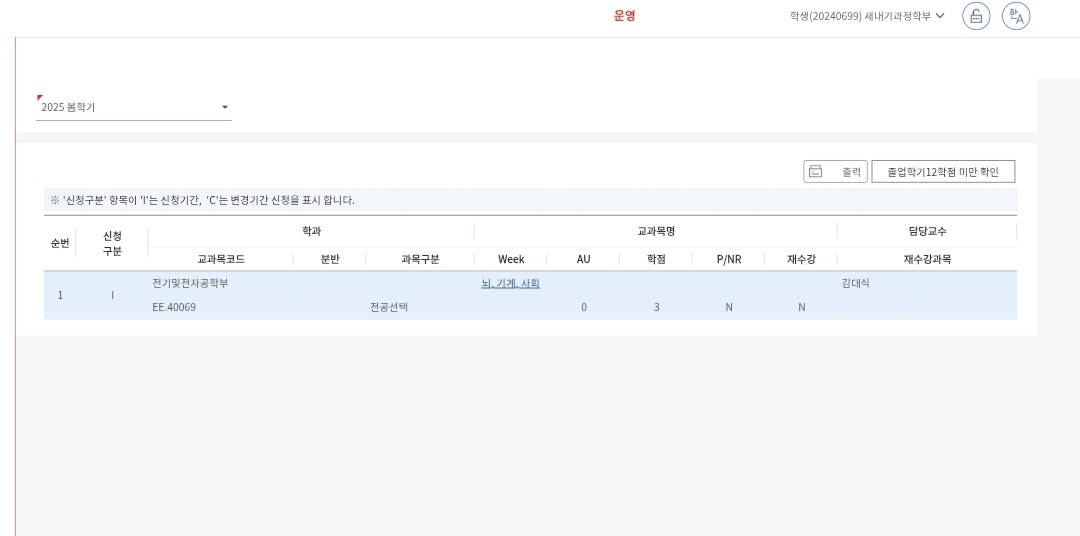Click the 교과목코드 column header
Viewport: 1080px width, 536px height.
click(220, 259)
